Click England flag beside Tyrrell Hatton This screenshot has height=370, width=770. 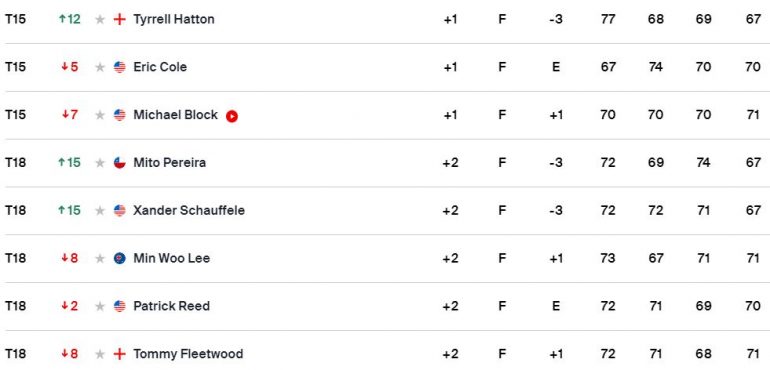tap(119, 20)
